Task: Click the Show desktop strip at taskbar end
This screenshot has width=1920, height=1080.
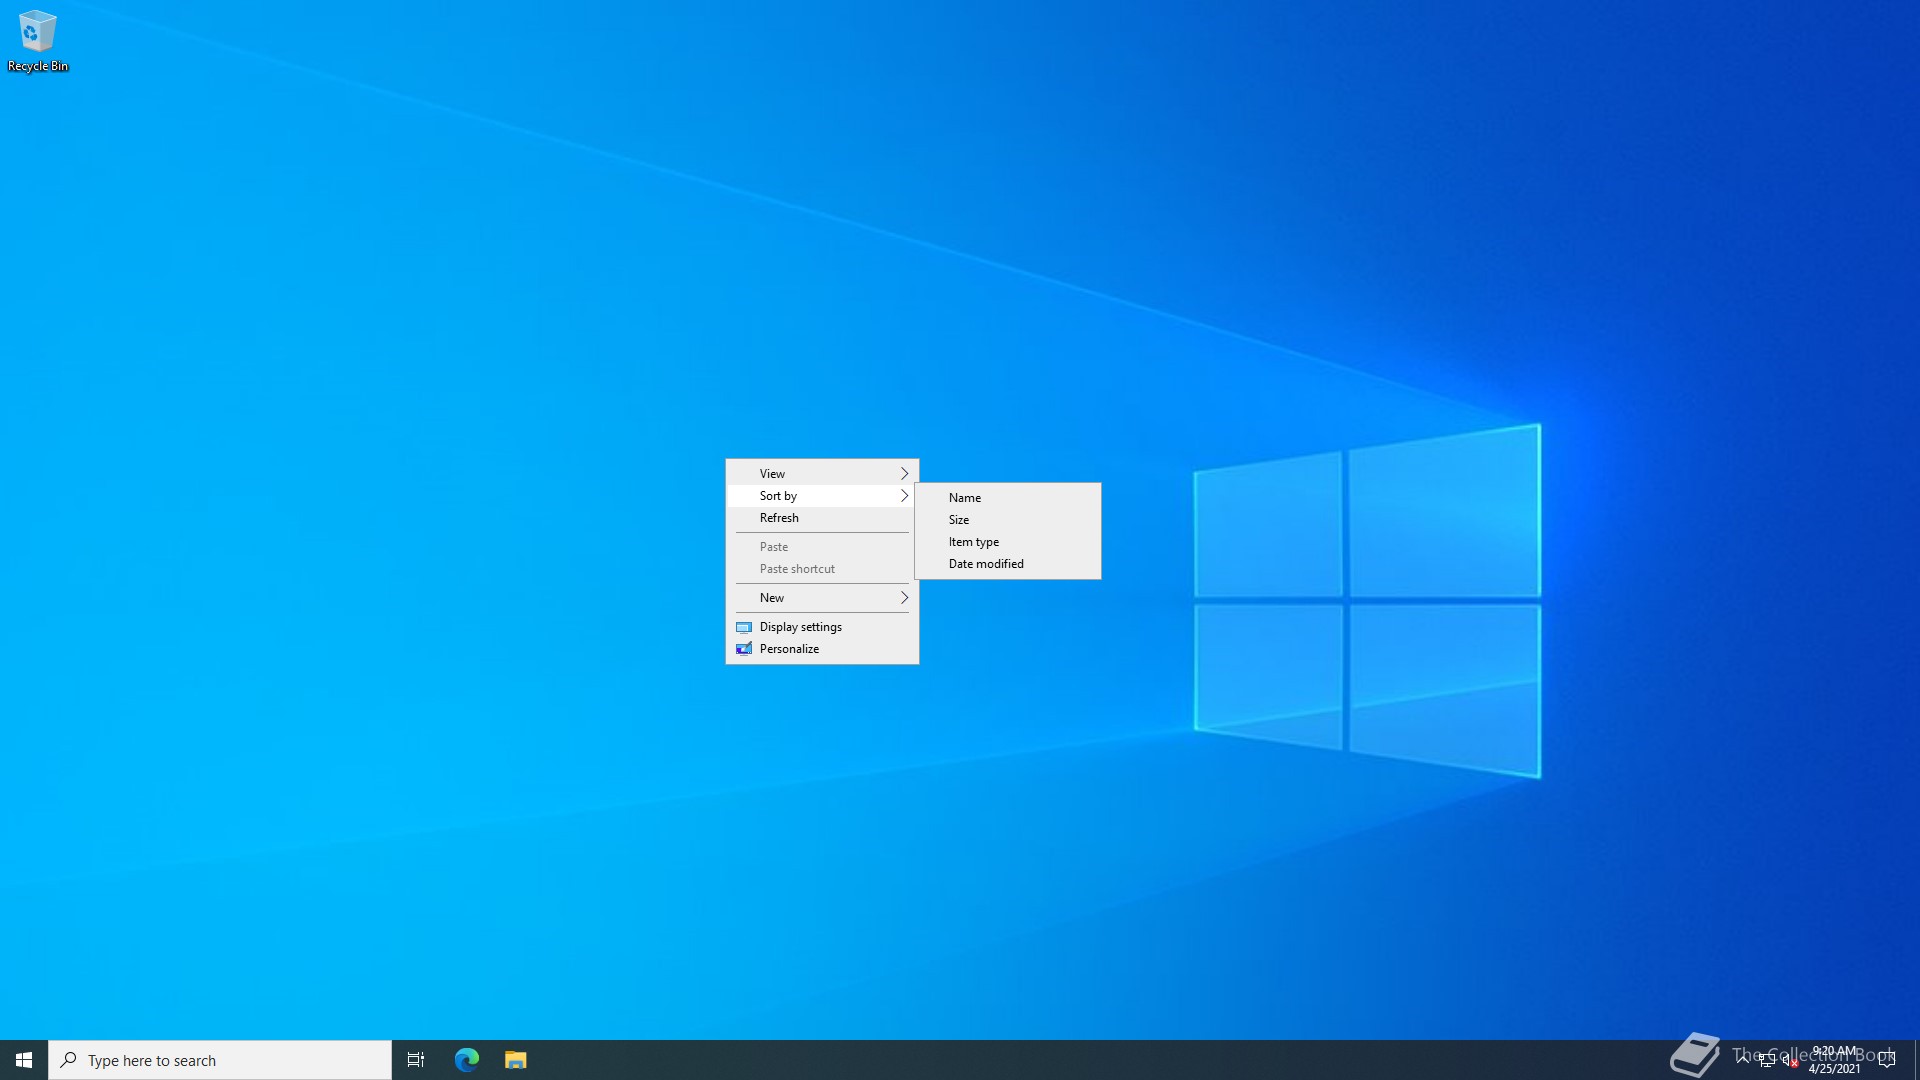Action: point(1916,1060)
